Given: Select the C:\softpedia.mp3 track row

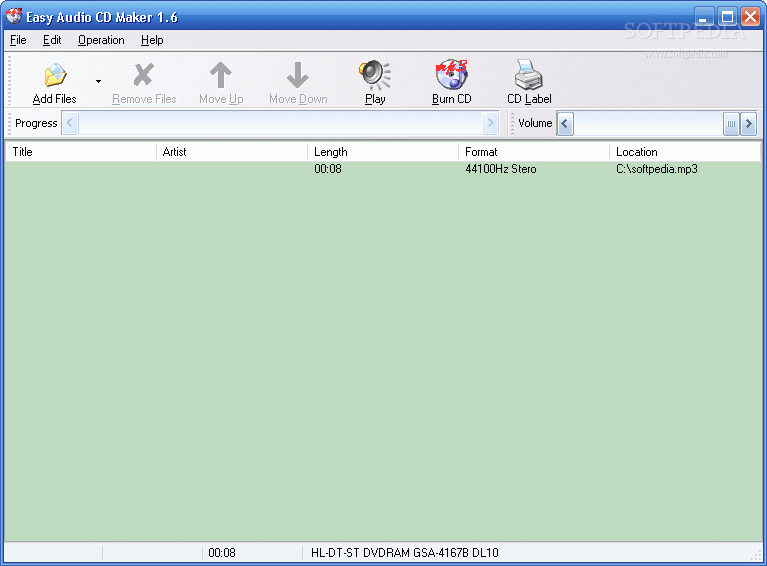Looking at the screenshot, I should point(383,169).
